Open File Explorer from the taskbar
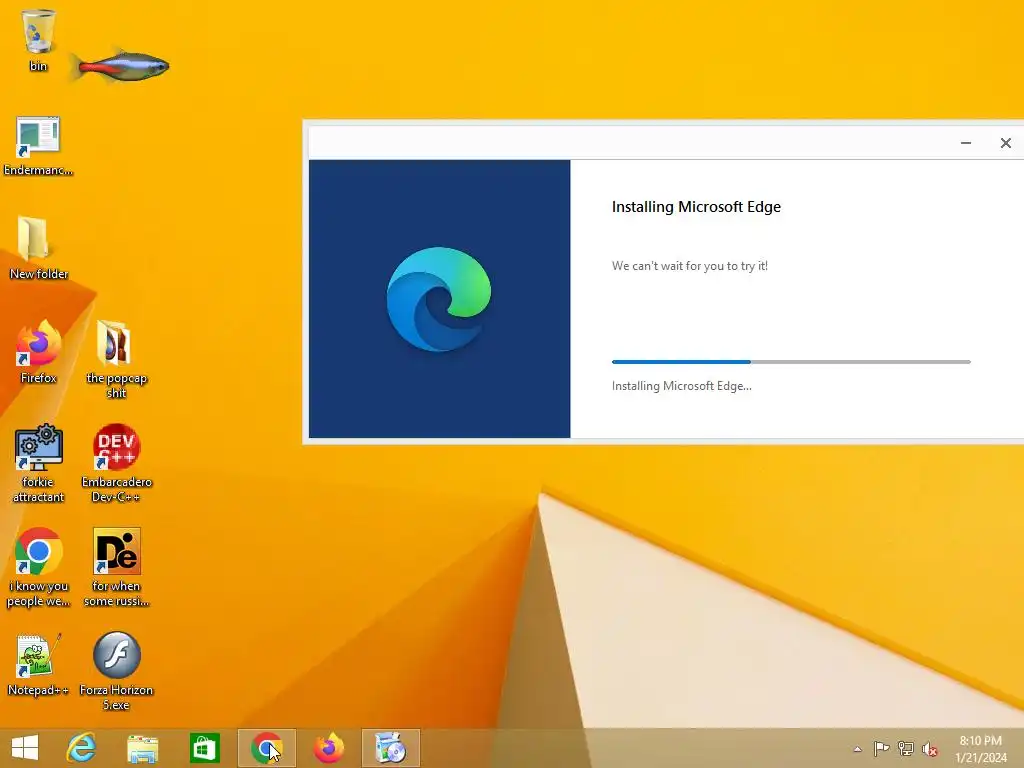1024x768 pixels. [142, 748]
